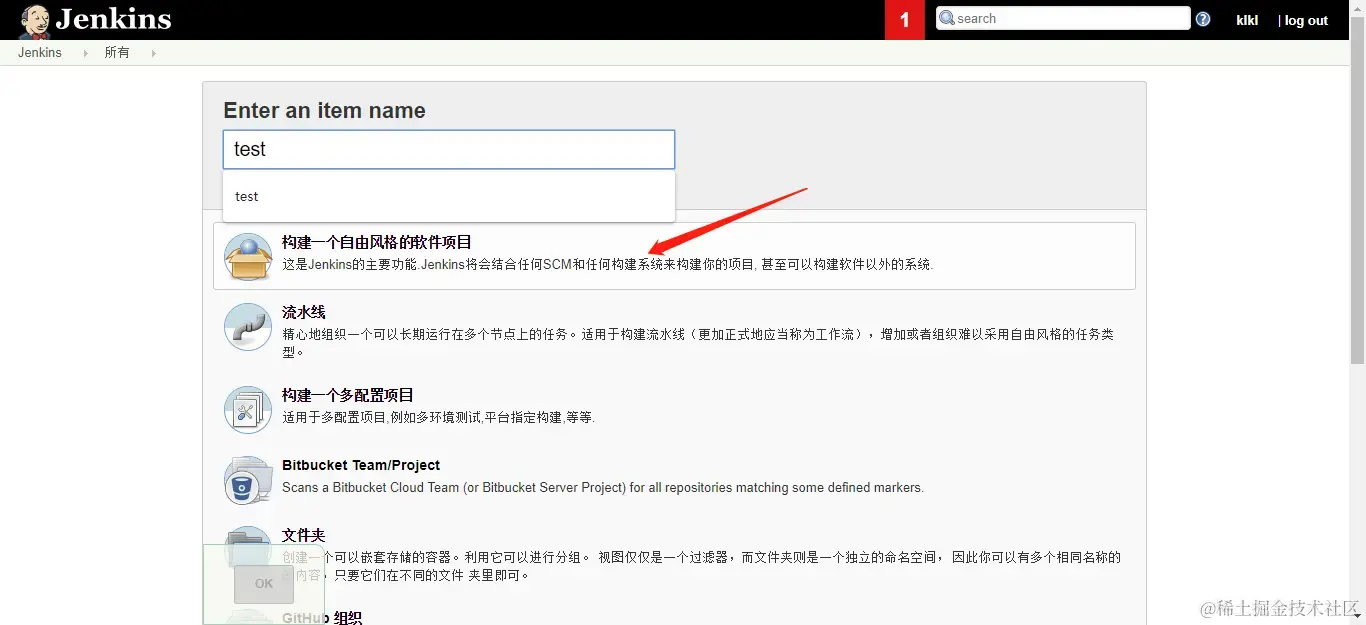Viewport: 1366px width, 625px height.
Task: Click the Jenkins butler logo icon
Action: tap(35, 20)
